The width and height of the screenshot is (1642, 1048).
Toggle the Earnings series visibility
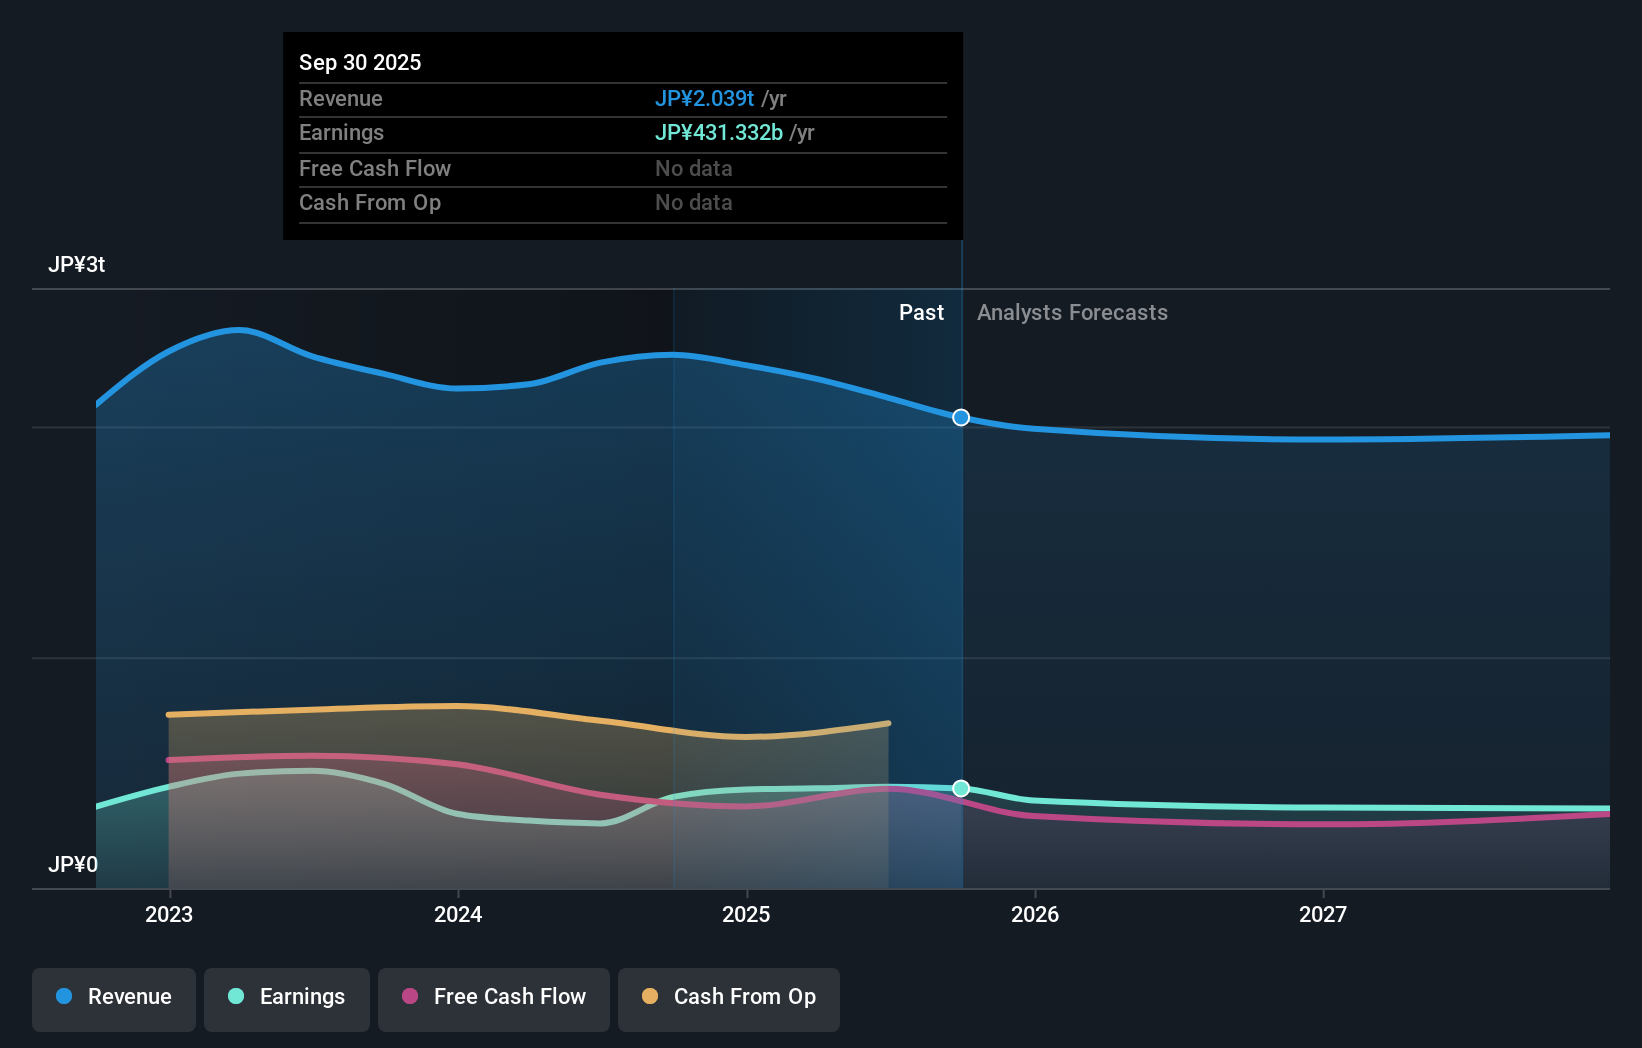287,997
